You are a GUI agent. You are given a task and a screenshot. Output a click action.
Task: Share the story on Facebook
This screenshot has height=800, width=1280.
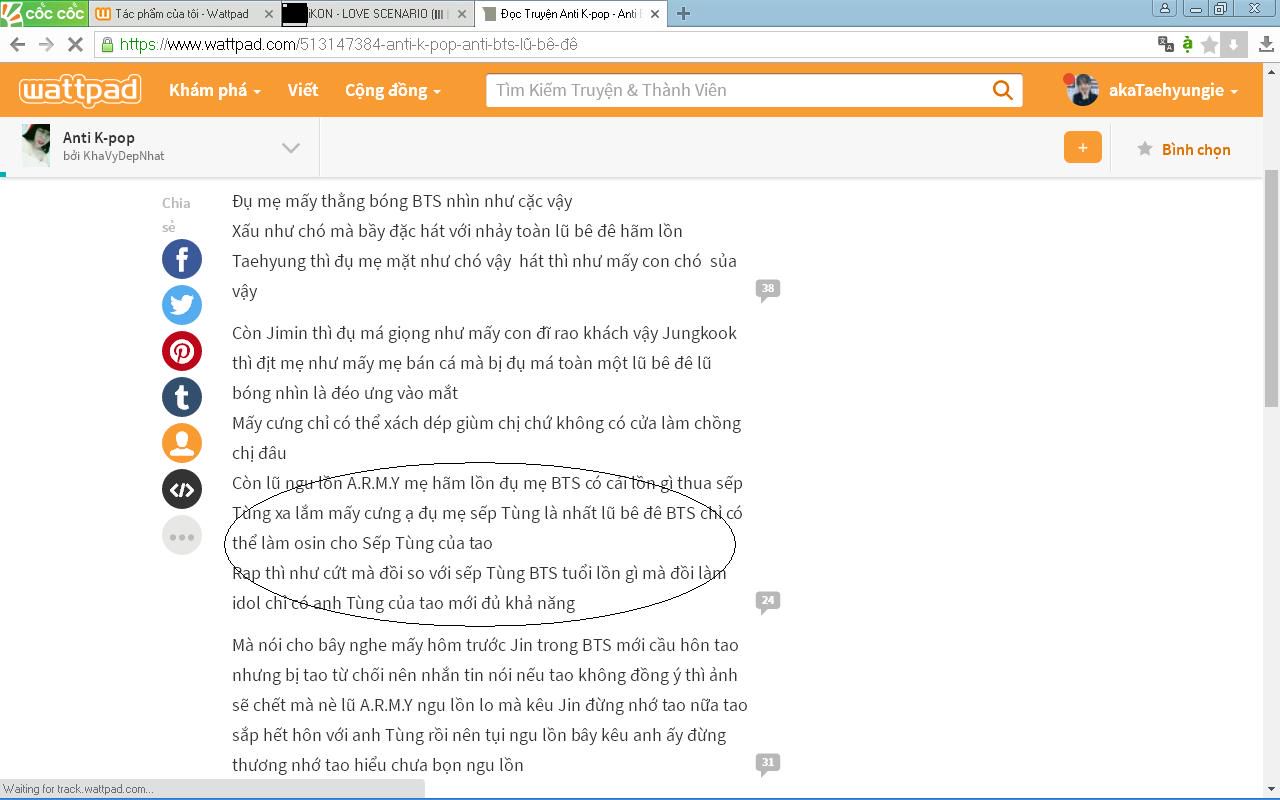click(x=182, y=259)
